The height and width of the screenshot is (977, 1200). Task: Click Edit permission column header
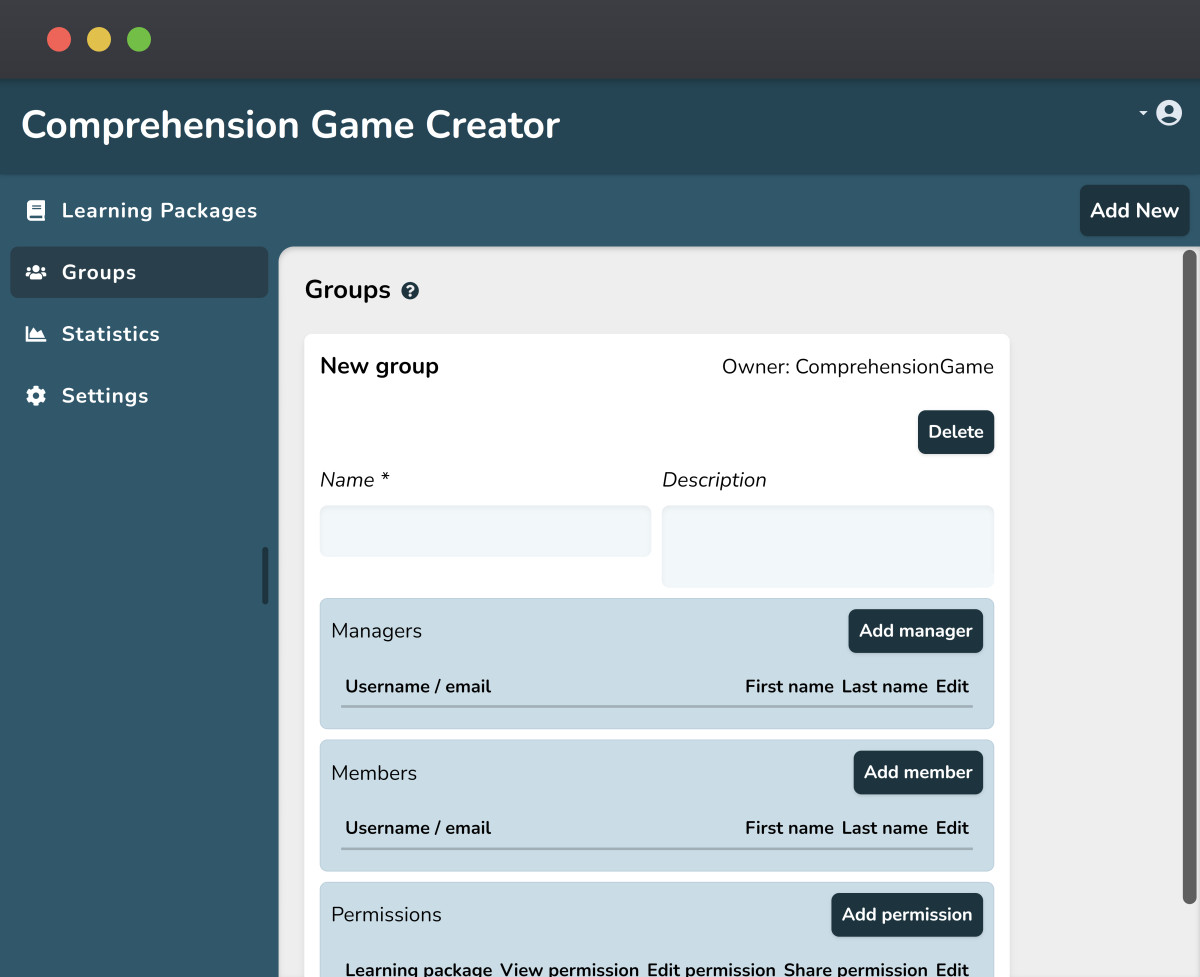(711, 969)
